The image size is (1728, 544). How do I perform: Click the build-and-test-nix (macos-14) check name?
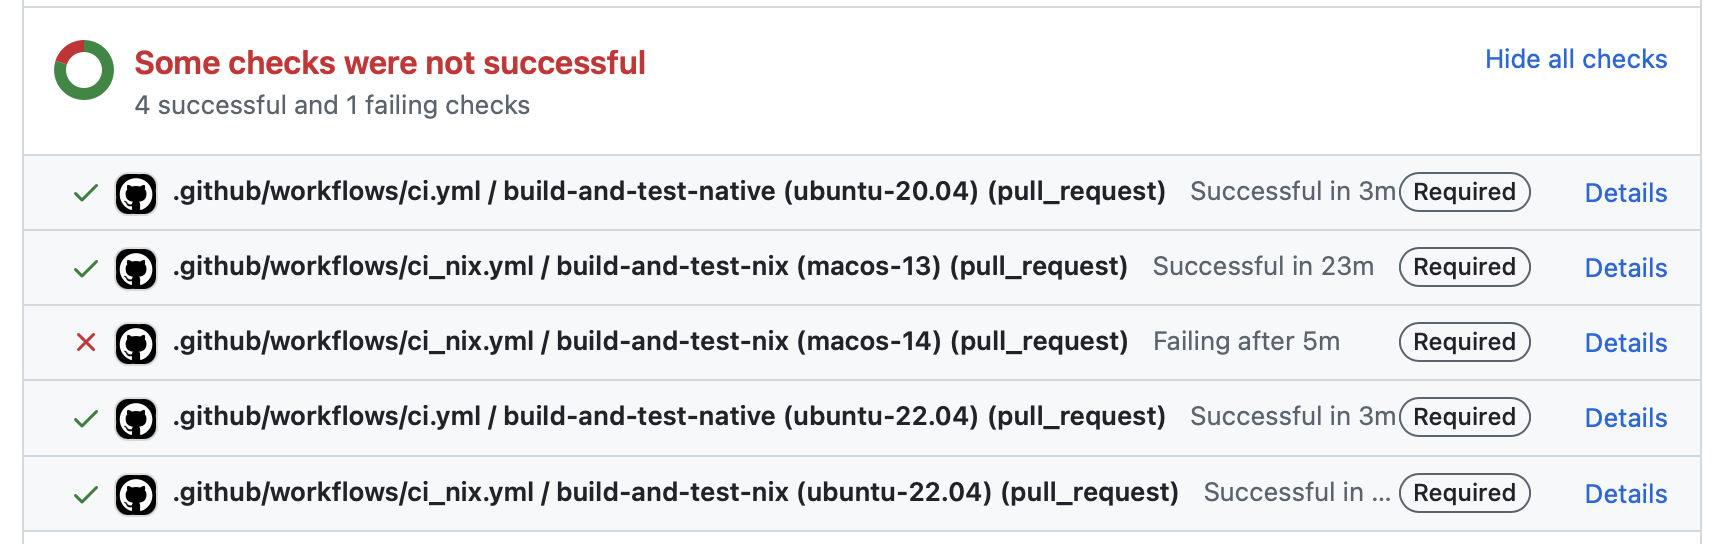[x=651, y=342]
